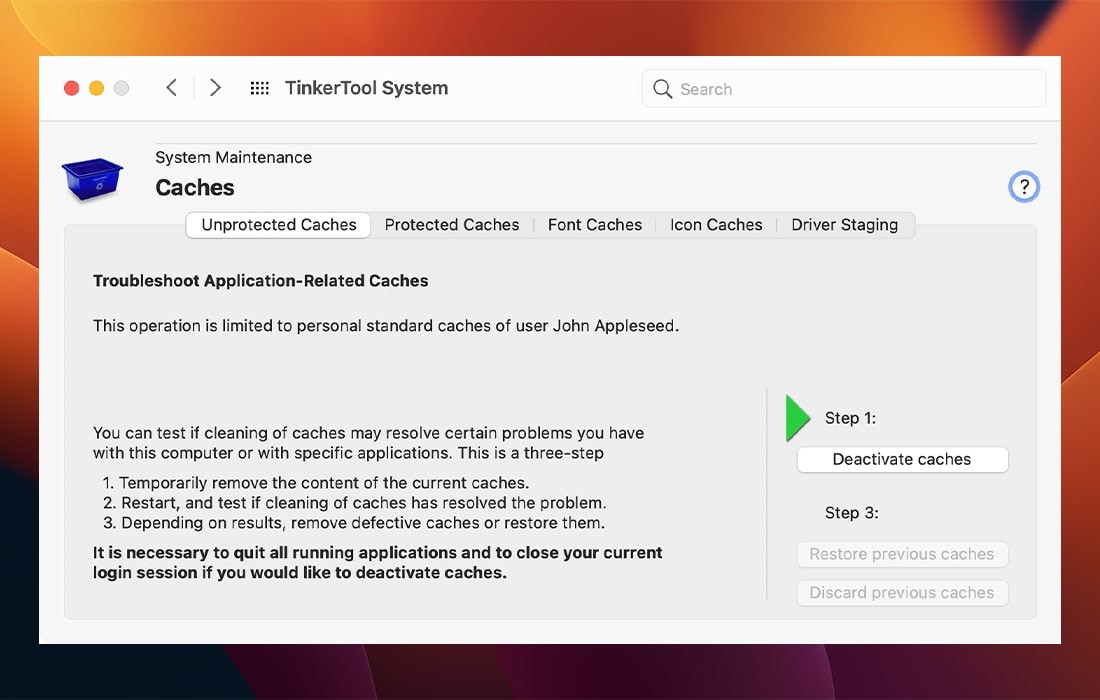The image size is (1100, 700).
Task: Switch to the Driver Staging tab
Action: pos(845,225)
